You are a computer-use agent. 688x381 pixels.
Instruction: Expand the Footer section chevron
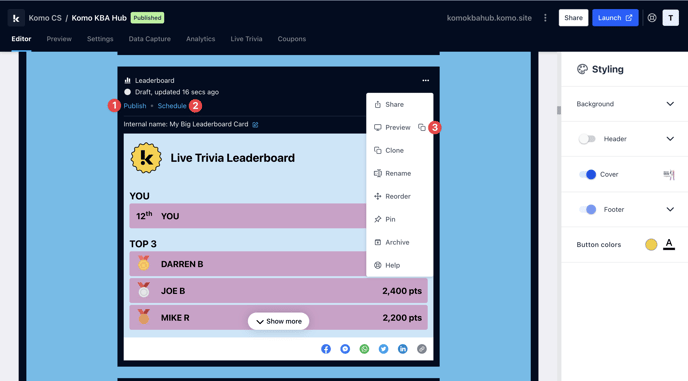point(670,209)
